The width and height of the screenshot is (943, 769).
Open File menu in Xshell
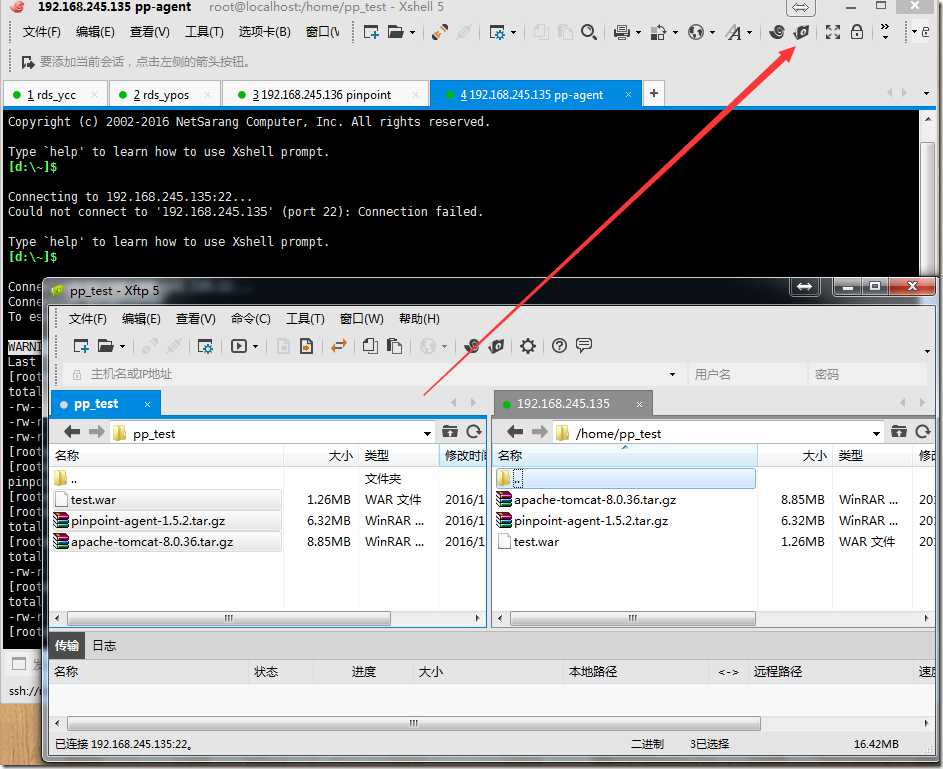tap(41, 32)
